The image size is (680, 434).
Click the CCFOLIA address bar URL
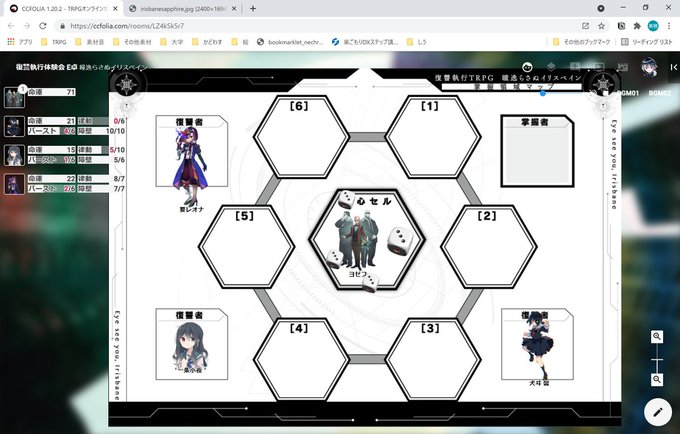(127, 26)
